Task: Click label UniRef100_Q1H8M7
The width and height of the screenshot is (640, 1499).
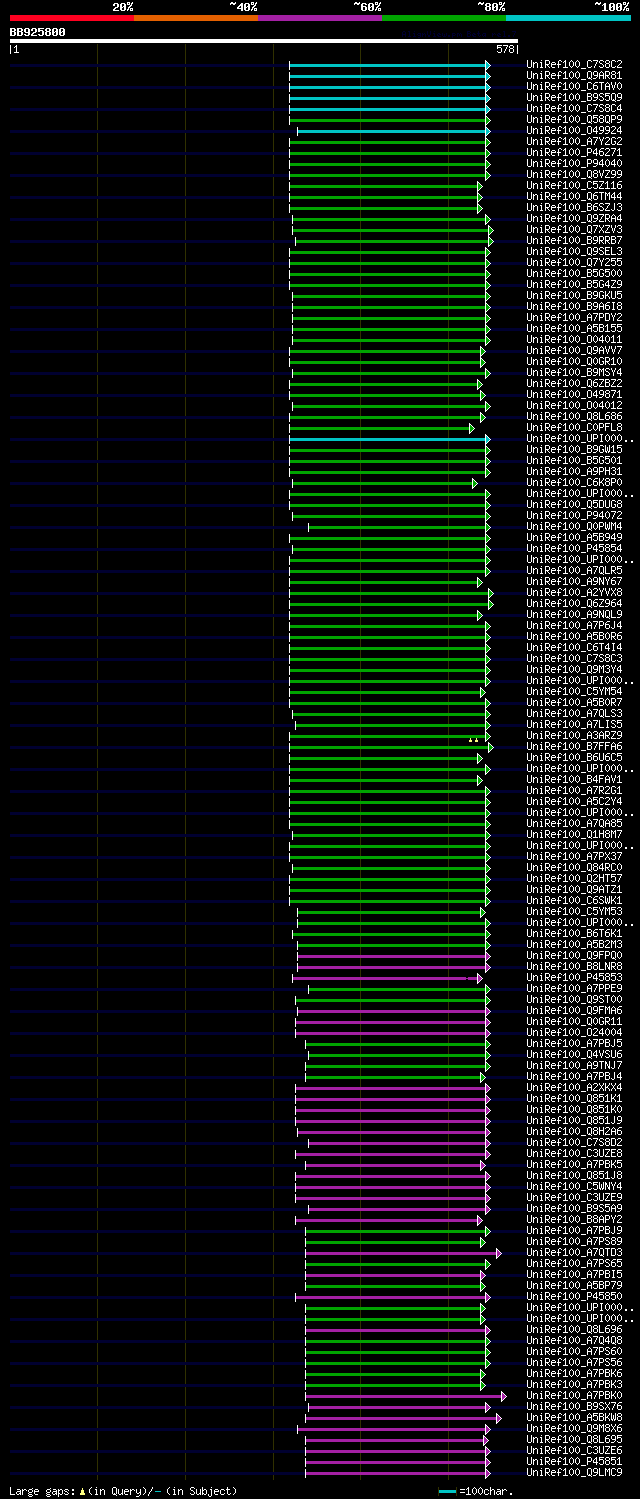Action: [x=574, y=835]
